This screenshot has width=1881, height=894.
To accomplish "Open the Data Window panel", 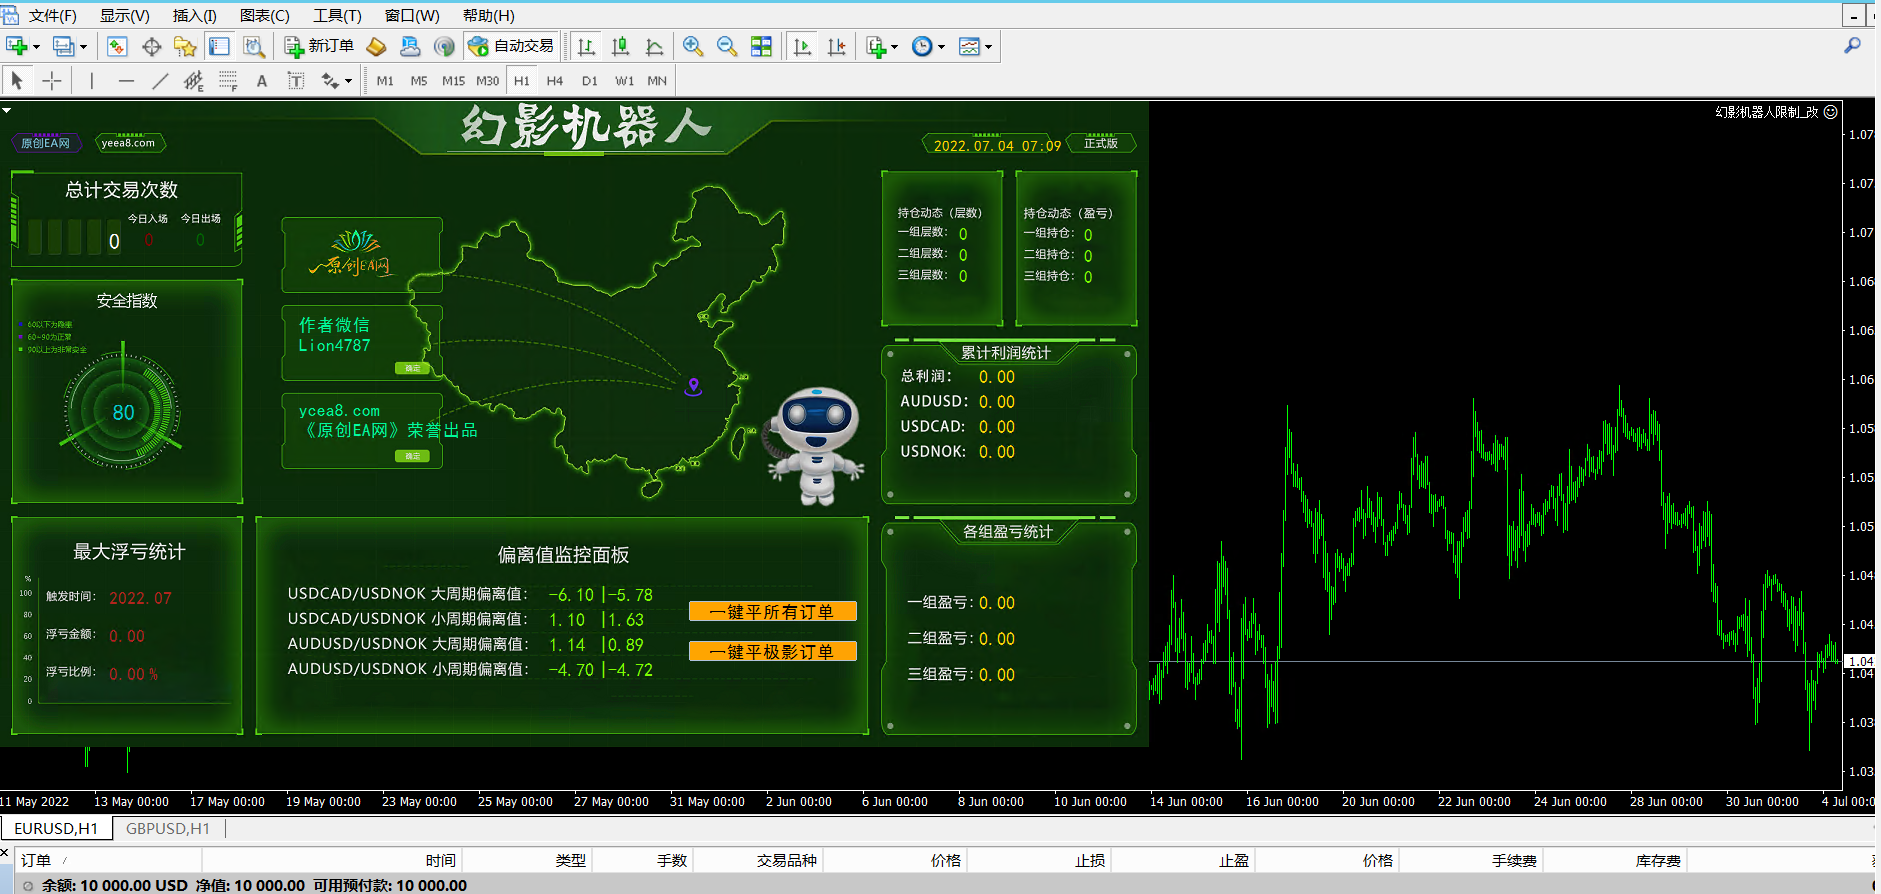I will coord(152,46).
